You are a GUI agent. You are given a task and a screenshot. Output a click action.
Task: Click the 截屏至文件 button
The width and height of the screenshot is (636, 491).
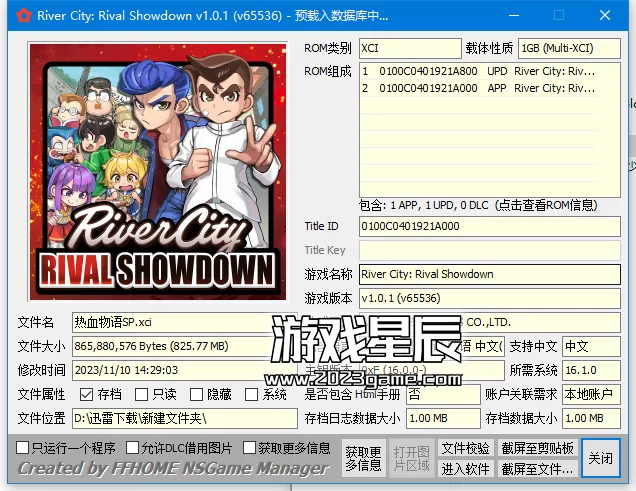[x=537, y=468]
